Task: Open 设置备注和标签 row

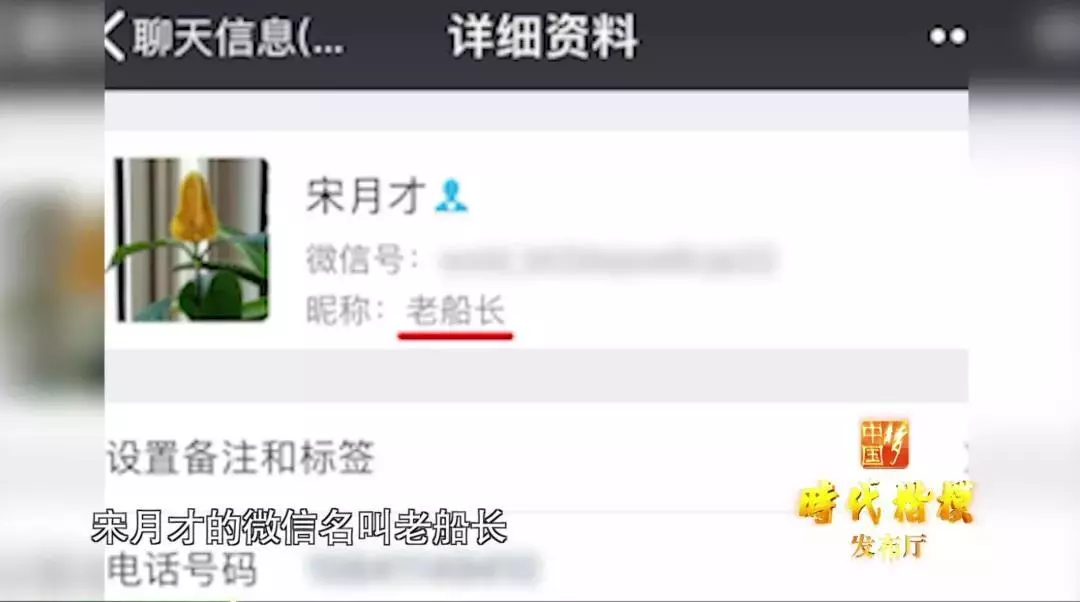Action: point(537,457)
